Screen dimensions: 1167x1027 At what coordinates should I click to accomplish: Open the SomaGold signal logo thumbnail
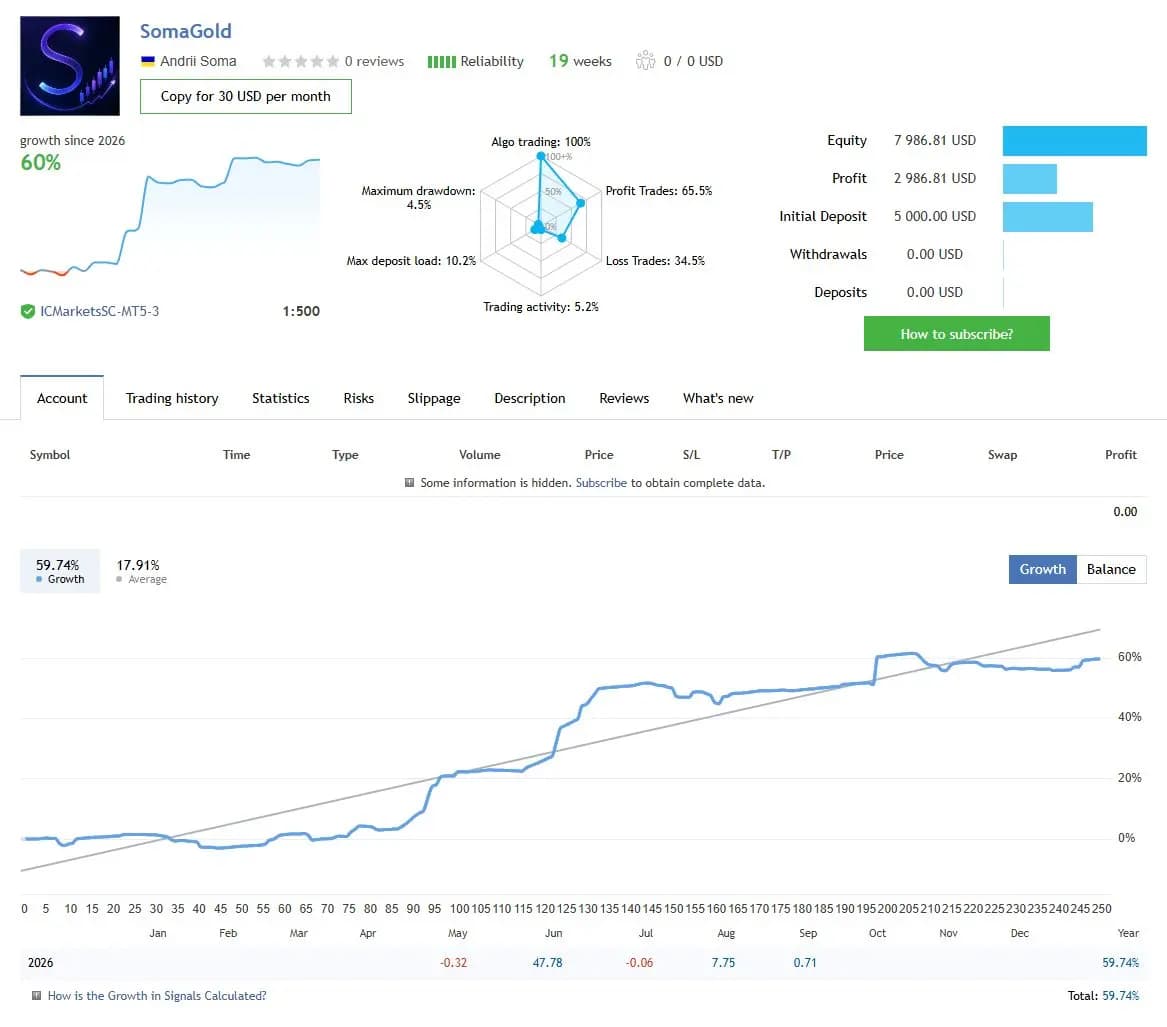pyautogui.click(x=69, y=65)
